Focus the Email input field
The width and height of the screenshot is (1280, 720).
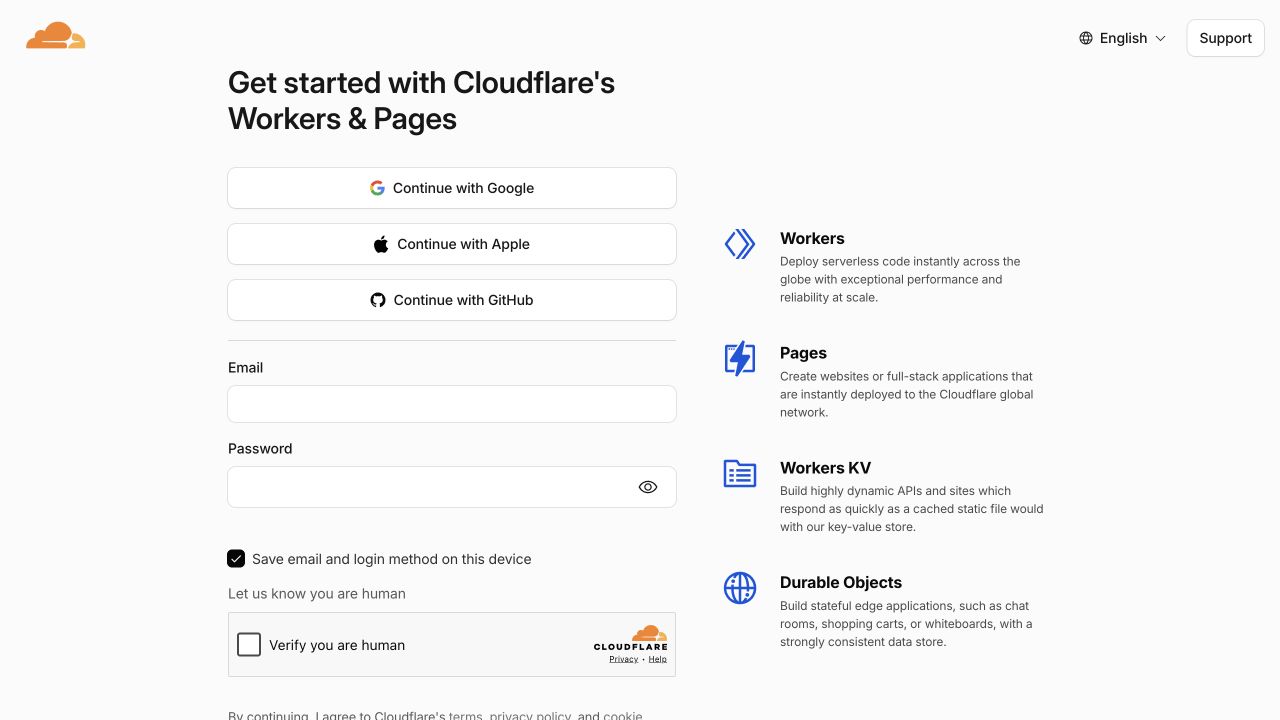click(452, 404)
